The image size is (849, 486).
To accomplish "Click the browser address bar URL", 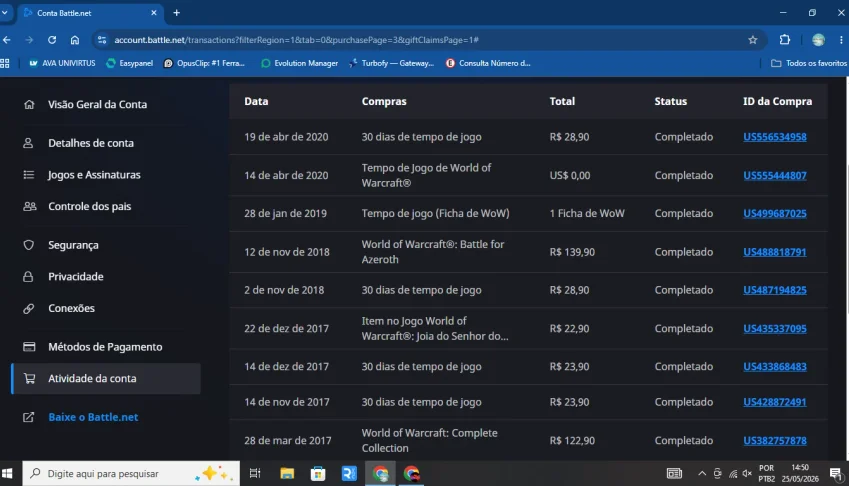I will tap(296, 40).
